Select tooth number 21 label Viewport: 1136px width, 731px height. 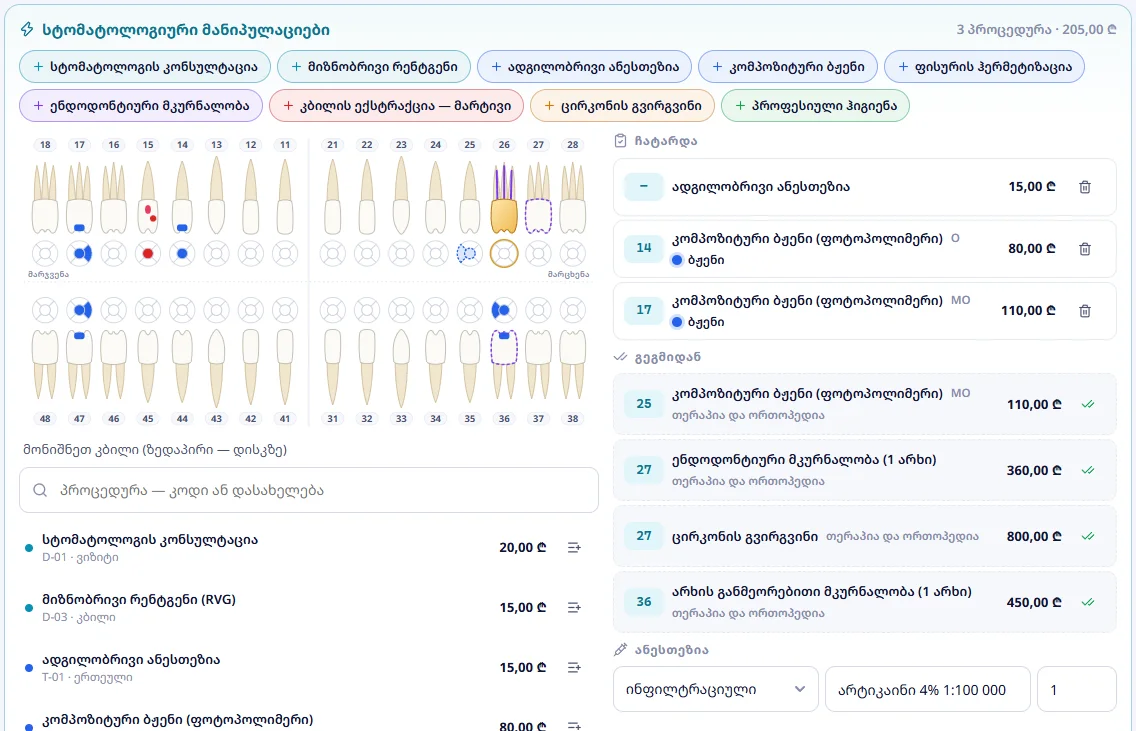333,145
